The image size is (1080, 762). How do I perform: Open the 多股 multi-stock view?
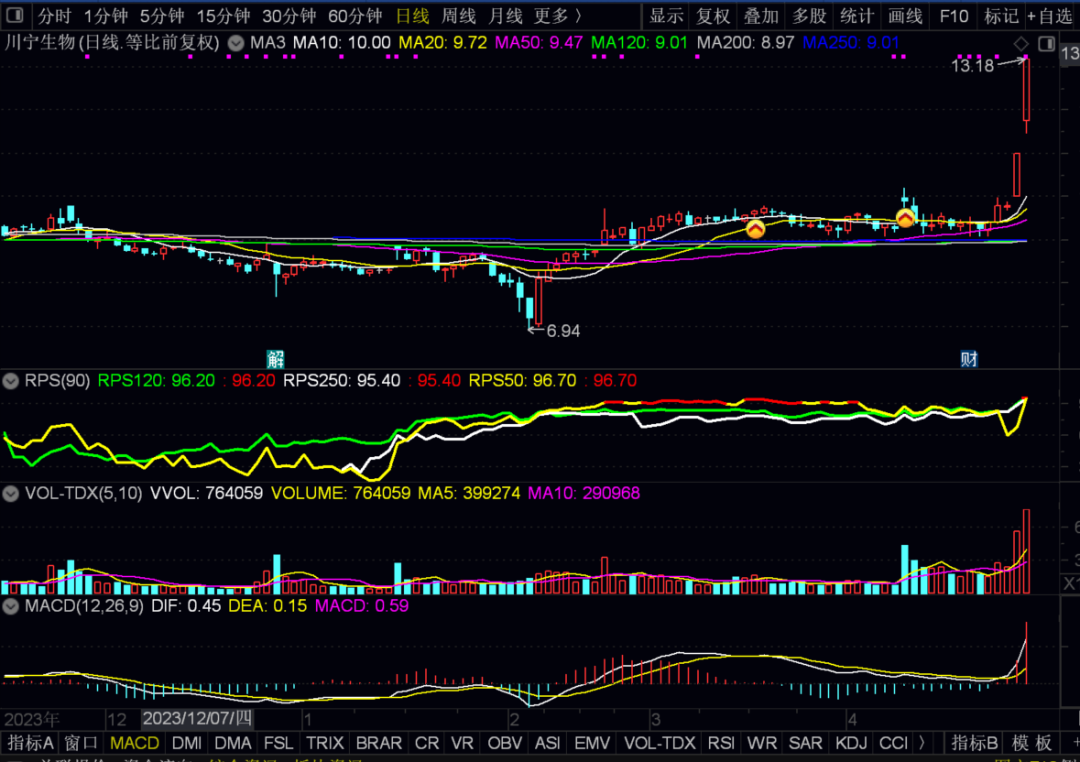click(x=809, y=16)
